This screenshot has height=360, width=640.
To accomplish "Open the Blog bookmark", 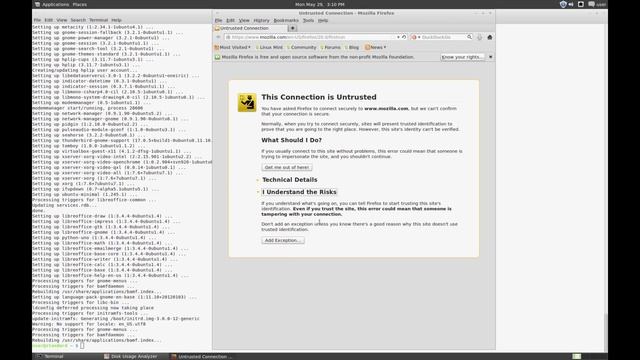I will click(352, 47).
